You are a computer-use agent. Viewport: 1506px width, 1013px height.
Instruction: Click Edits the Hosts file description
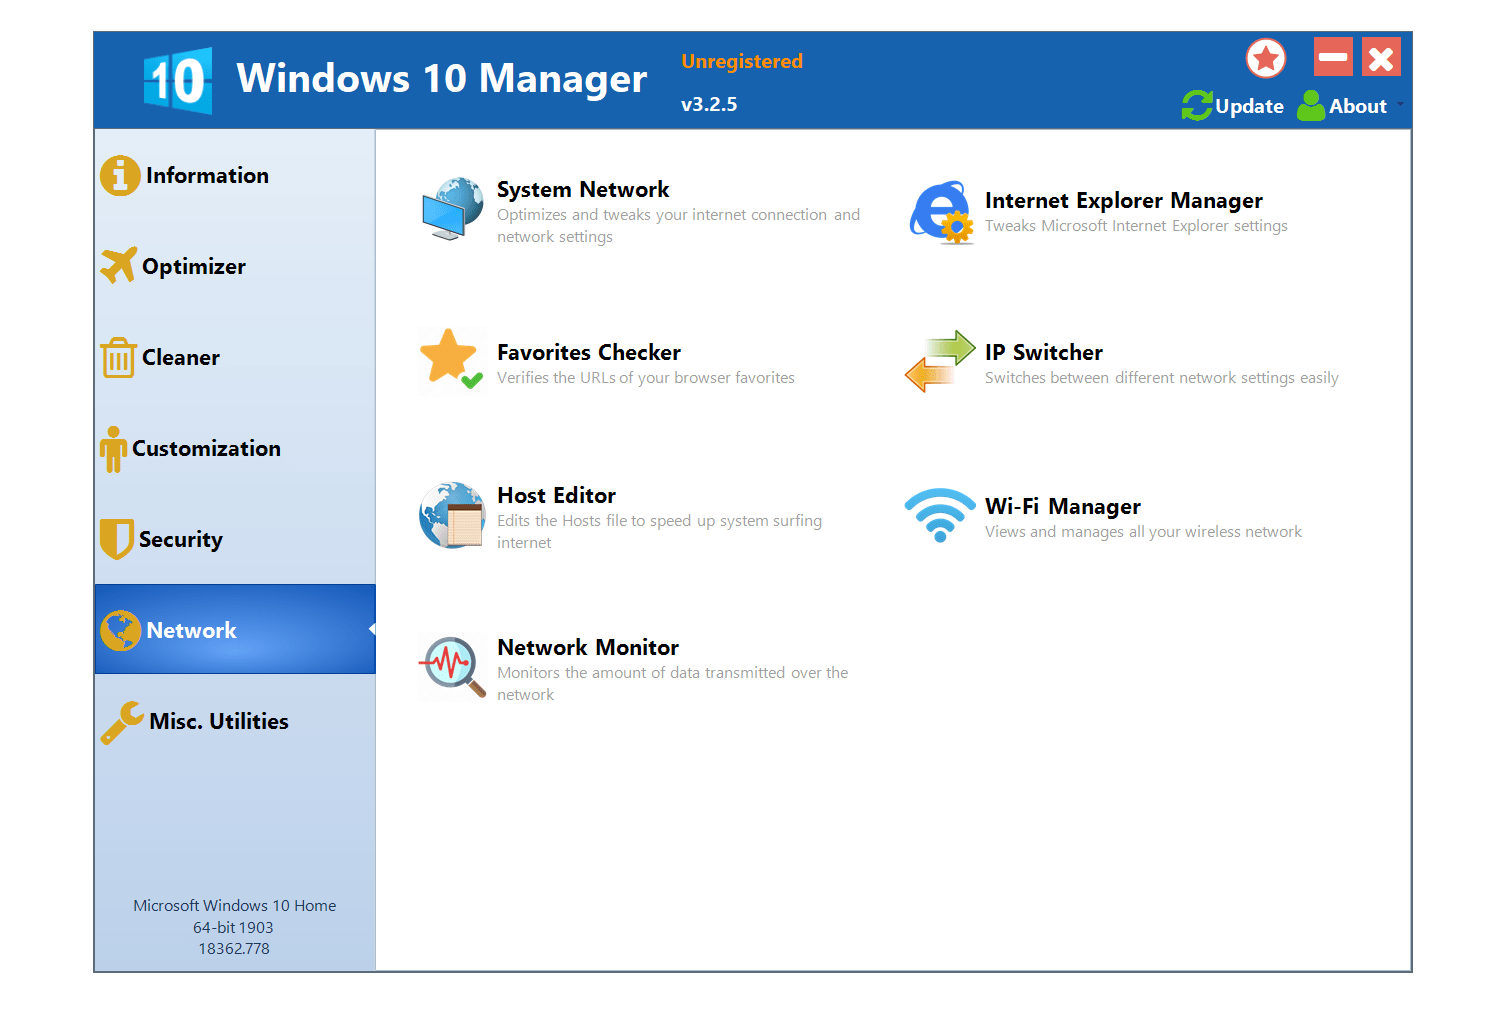[659, 532]
